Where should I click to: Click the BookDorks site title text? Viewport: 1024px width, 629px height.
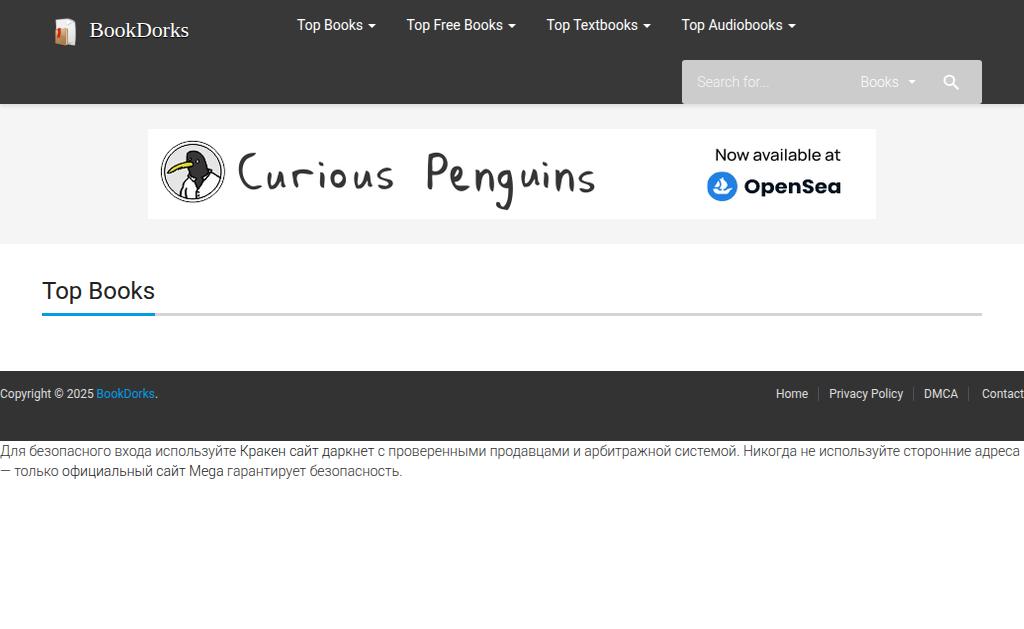pos(139,30)
